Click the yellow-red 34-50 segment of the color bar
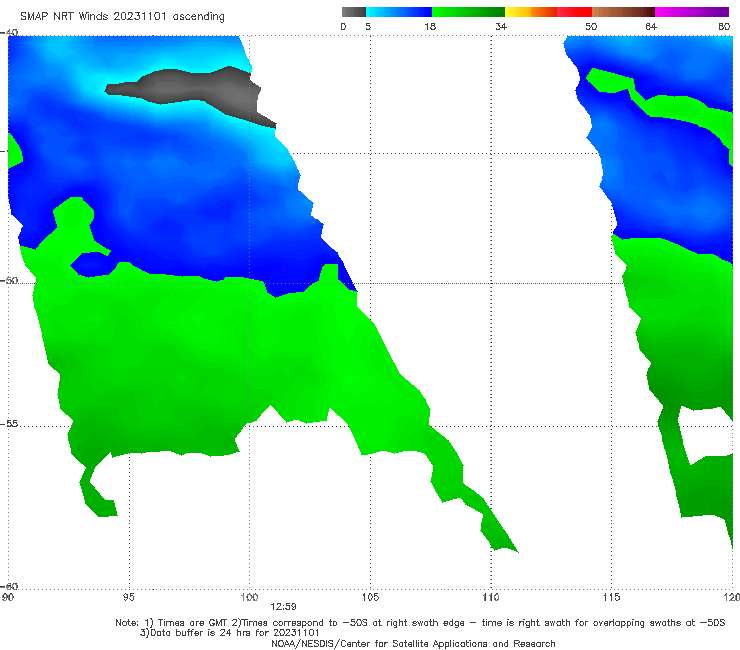Image resolution: width=740 pixels, height=650 pixels. pyautogui.click(x=548, y=12)
